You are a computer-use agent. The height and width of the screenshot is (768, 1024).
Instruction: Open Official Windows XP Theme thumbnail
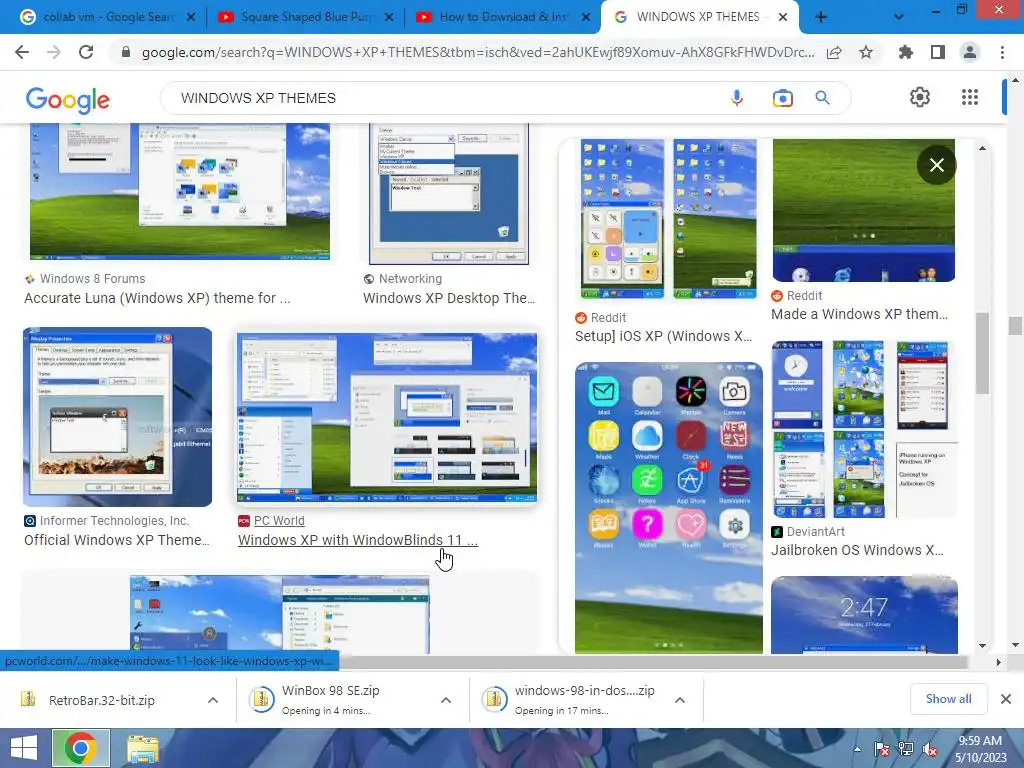(118, 417)
